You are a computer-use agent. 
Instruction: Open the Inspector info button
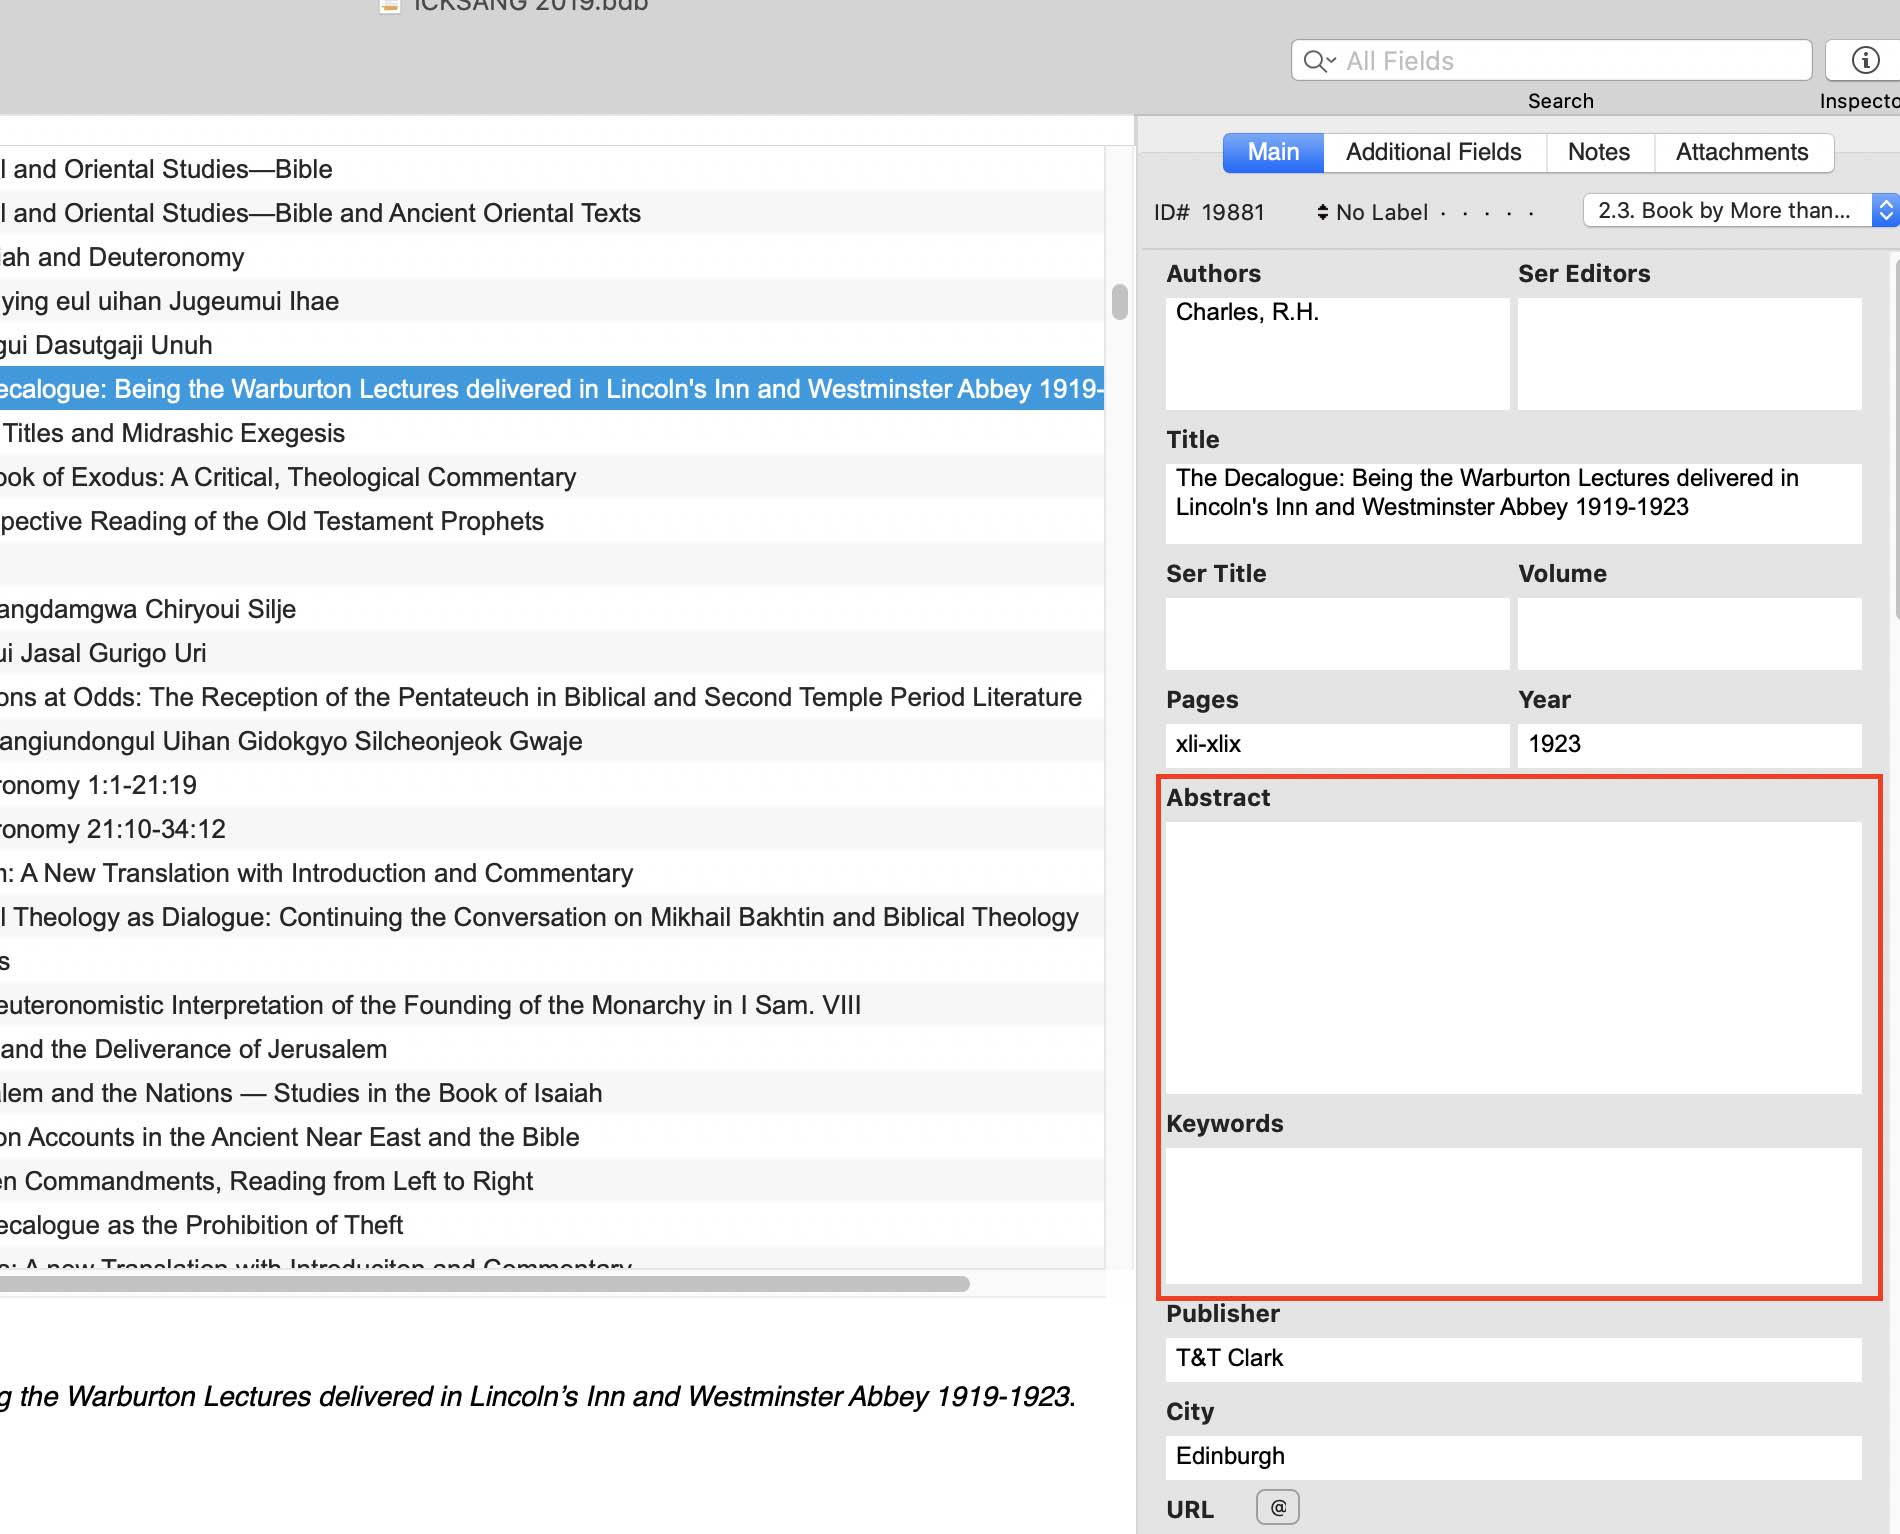[1864, 60]
